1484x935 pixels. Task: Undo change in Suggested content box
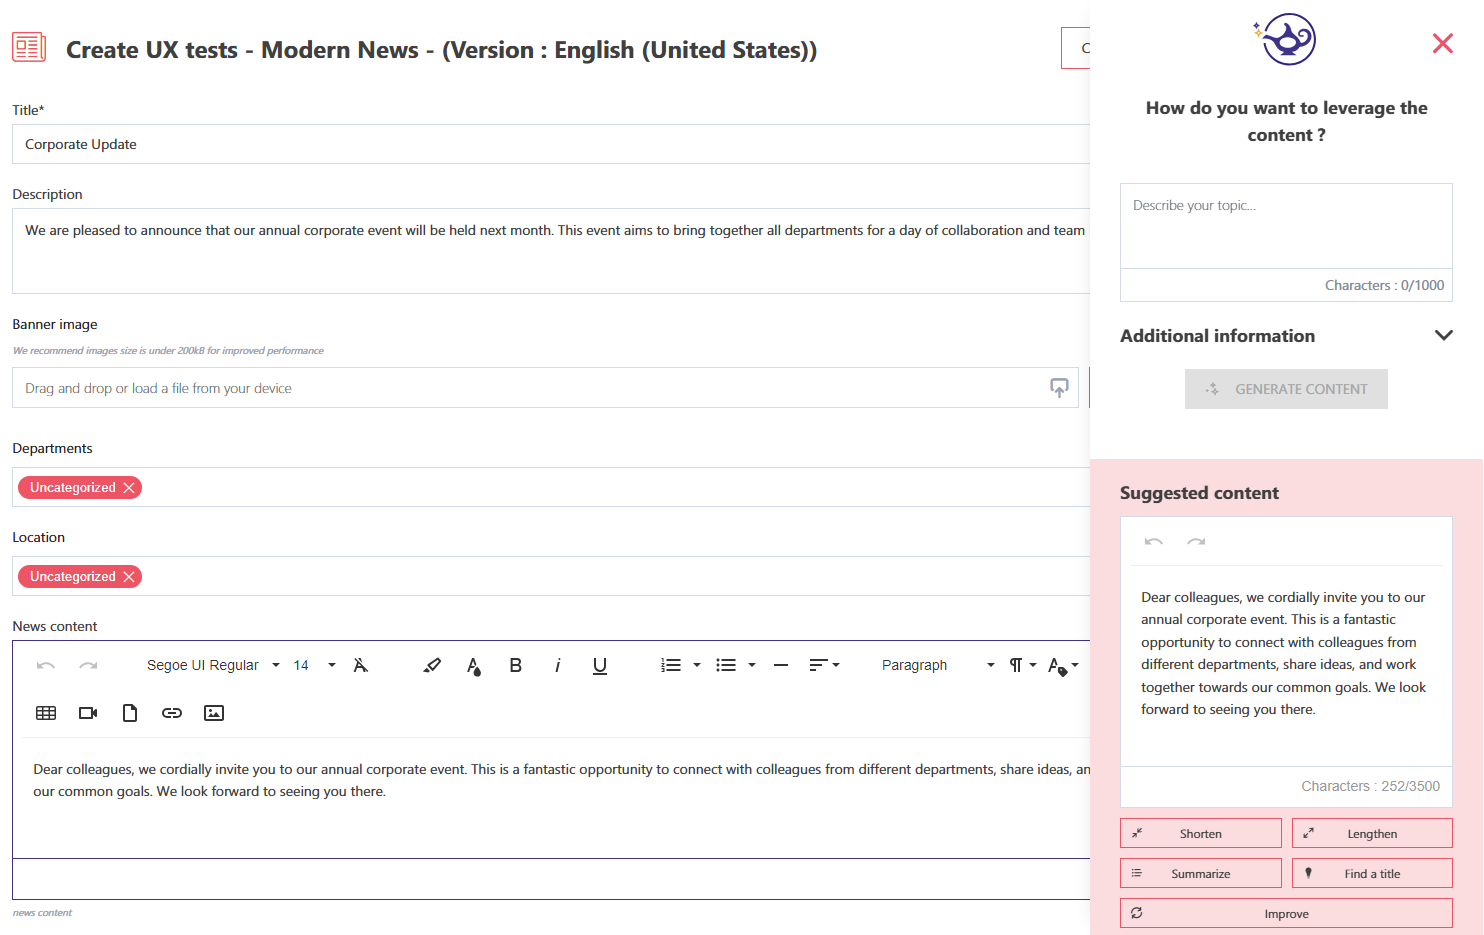pos(1154,541)
